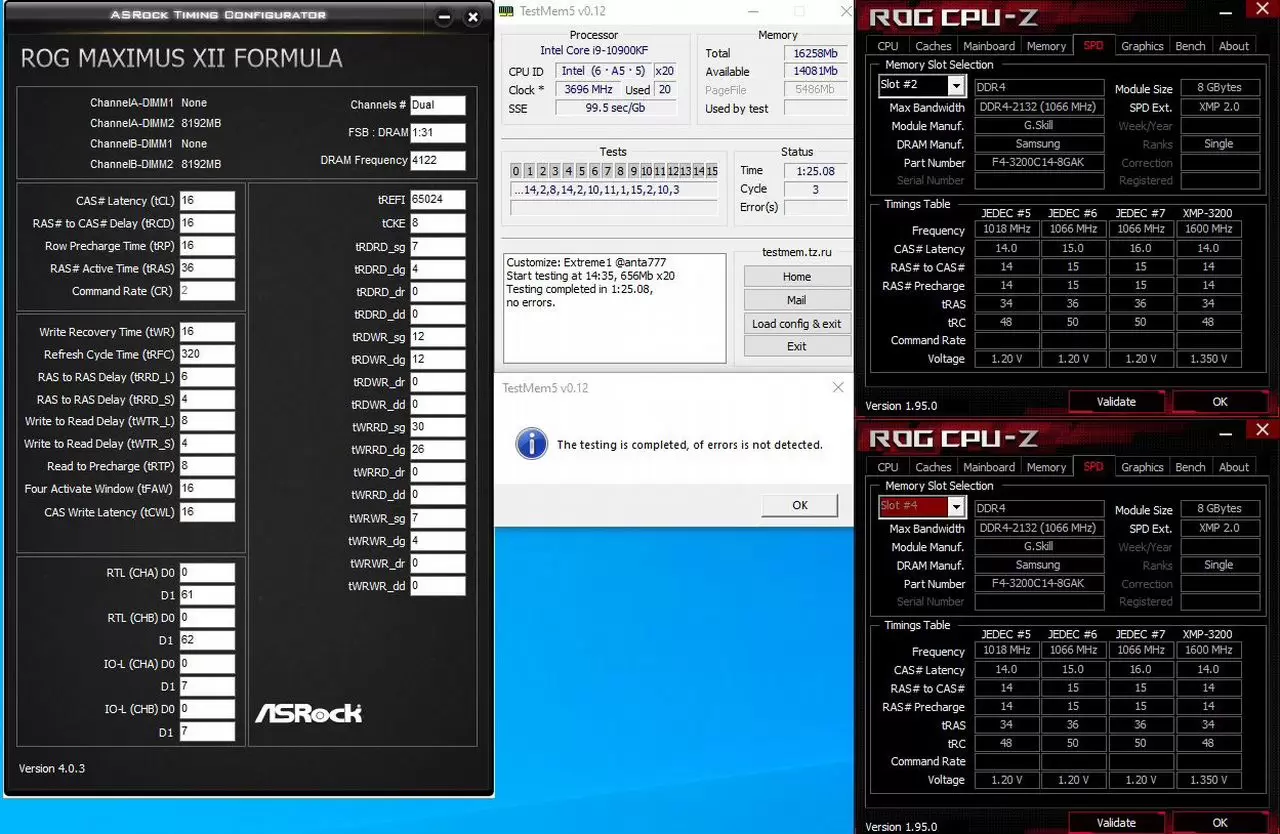Click the Four Activate Window (tFAW) field
Viewport: 1280px width, 834px height.
click(x=207, y=489)
